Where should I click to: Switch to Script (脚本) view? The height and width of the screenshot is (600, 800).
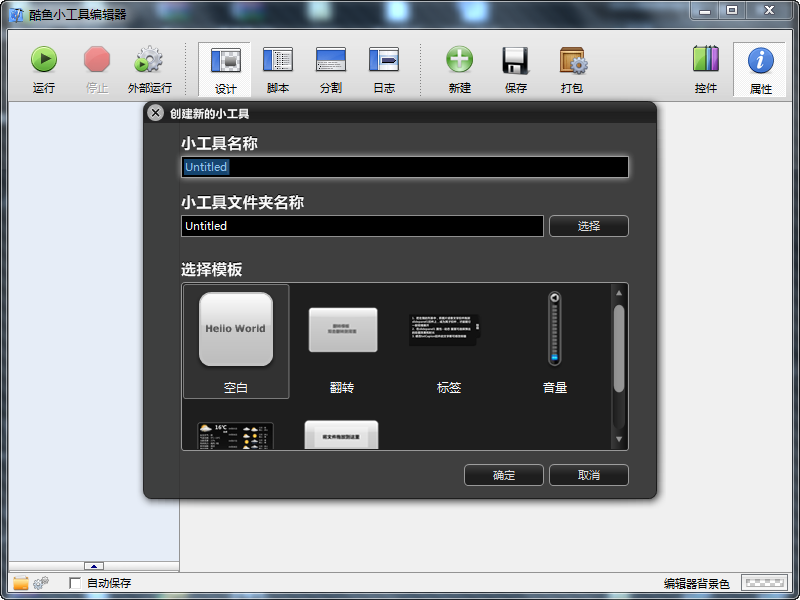tap(278, 60)
